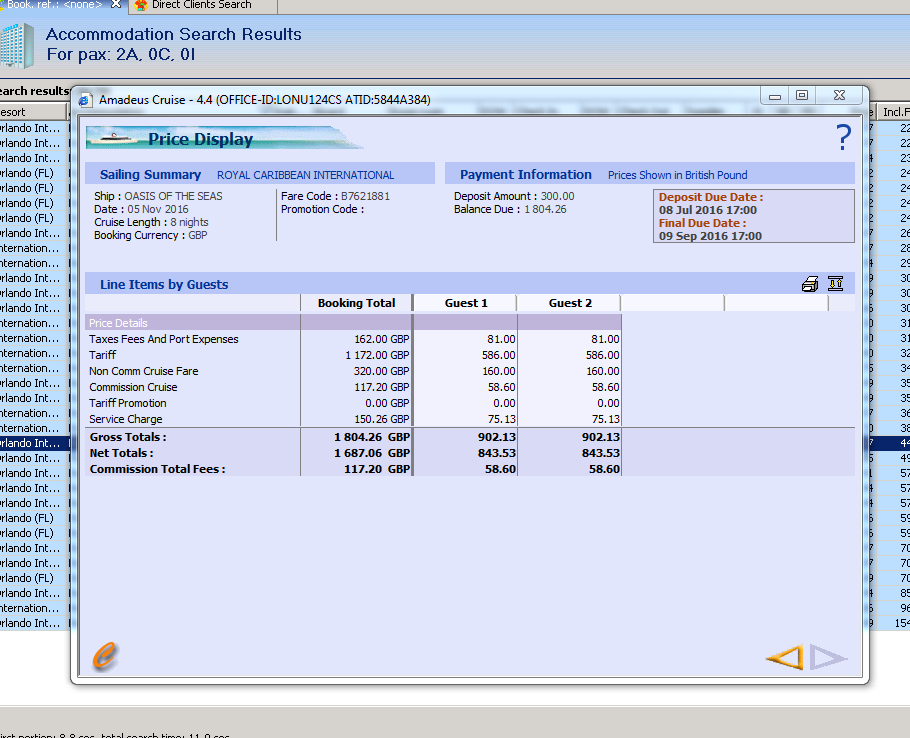Click the Balance Due 1 804.26 text
The width and height of the screenshot is (910, 738).
510,209
